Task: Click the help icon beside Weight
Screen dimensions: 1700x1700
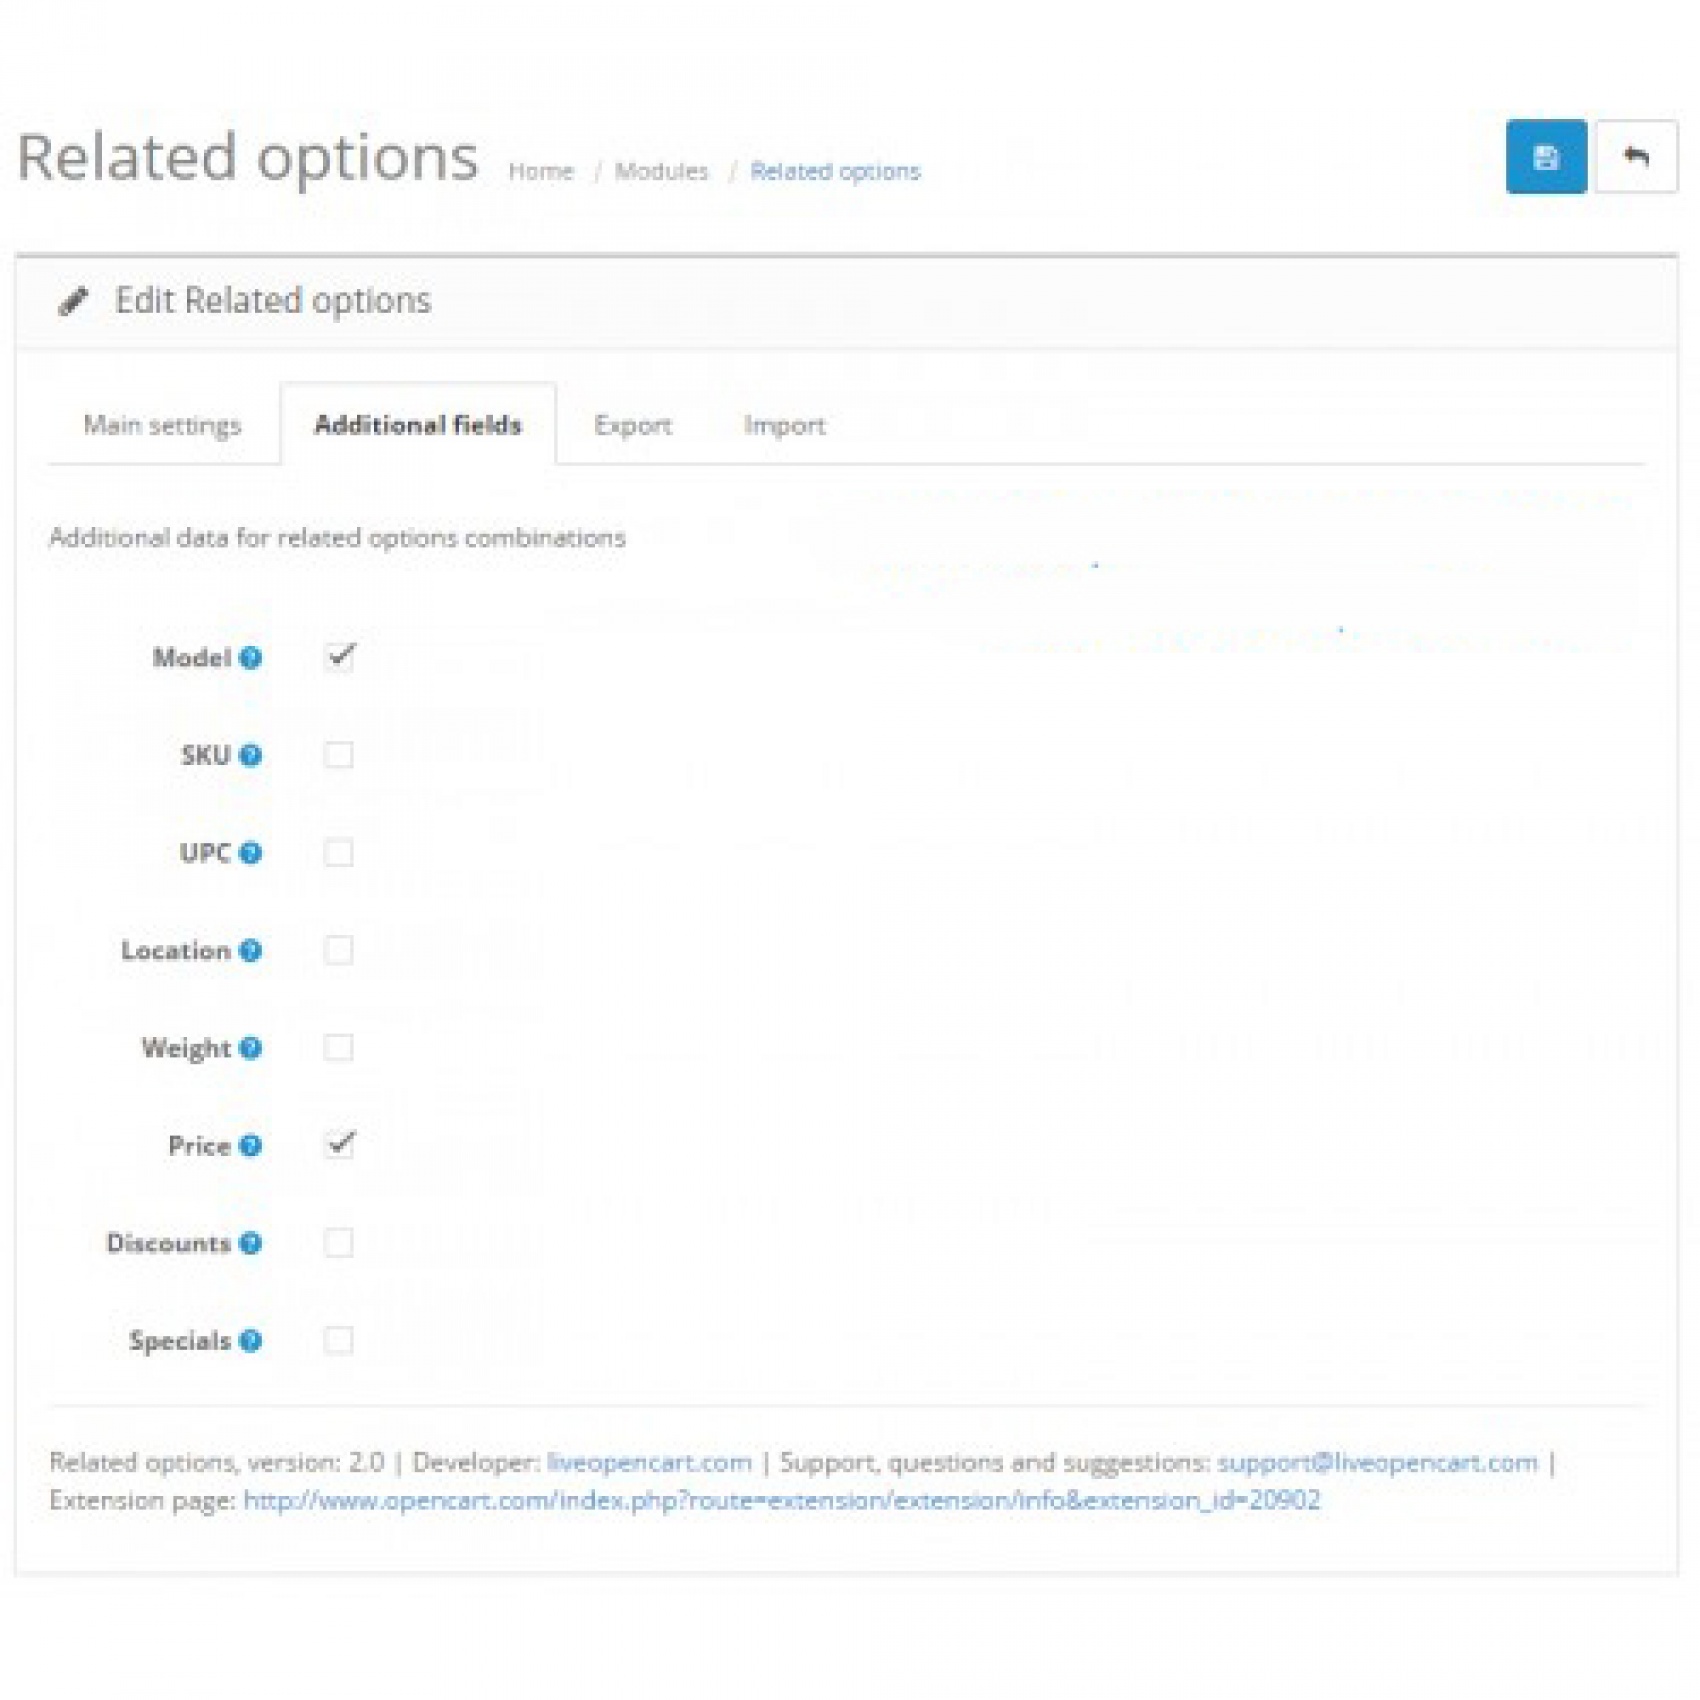Action: pyautogui.click(x=251, y=1048)
